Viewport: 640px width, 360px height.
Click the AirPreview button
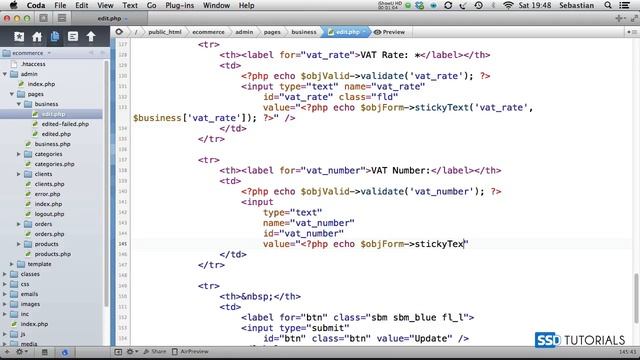[x=190, y=351]
